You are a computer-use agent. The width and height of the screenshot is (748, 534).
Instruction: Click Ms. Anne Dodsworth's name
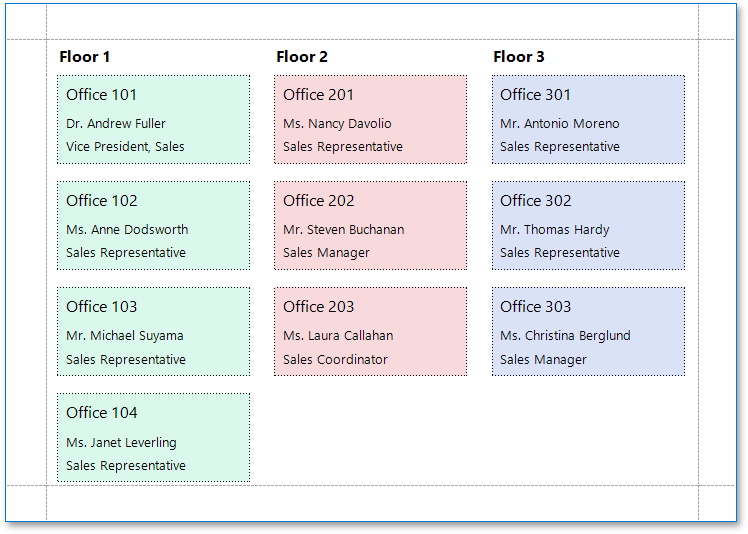127,230
